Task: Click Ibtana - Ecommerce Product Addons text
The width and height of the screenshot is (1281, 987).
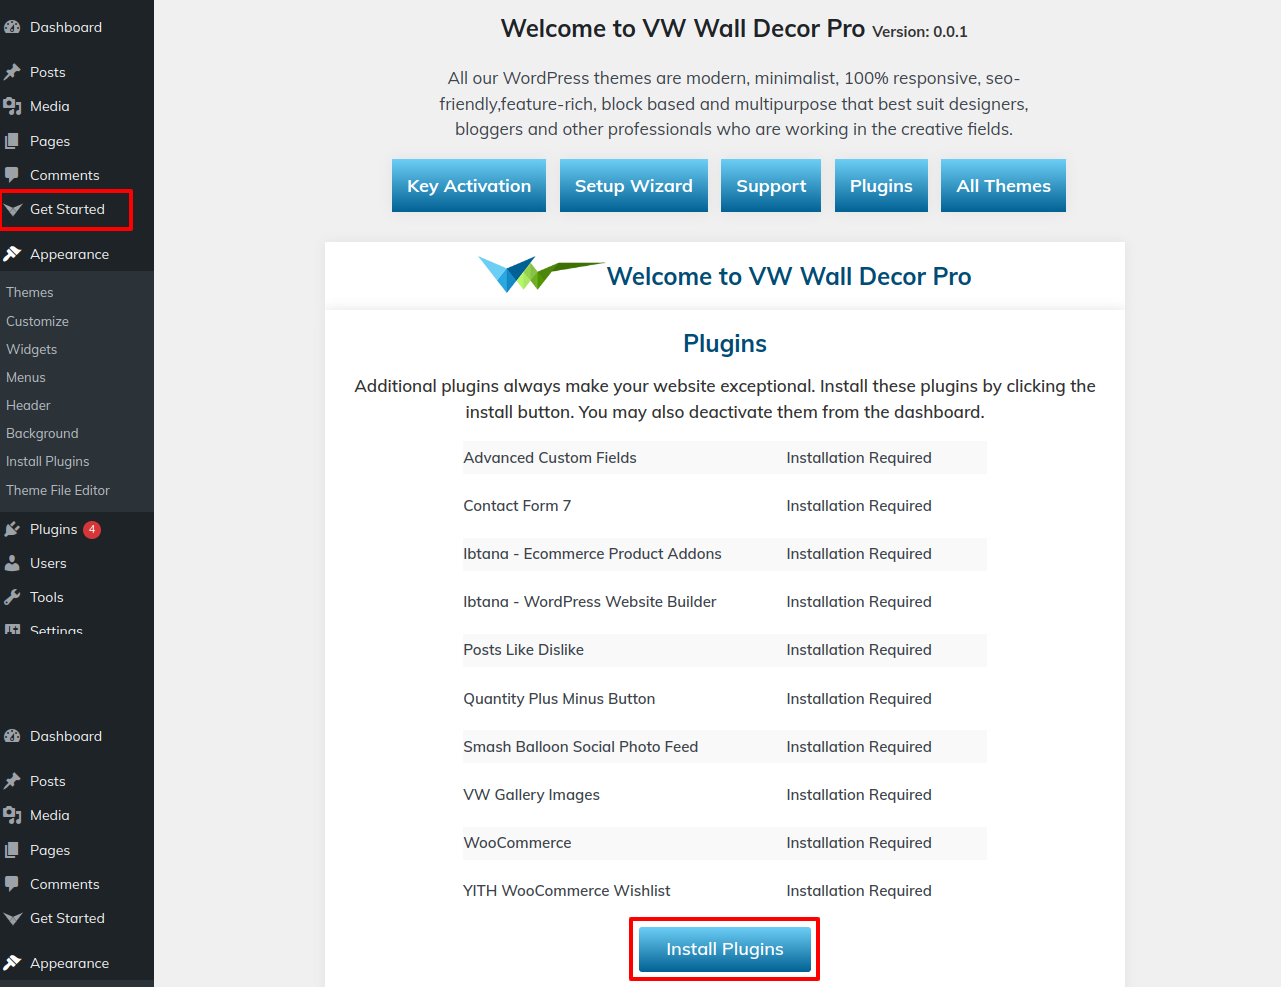Action: pos(592,554)
